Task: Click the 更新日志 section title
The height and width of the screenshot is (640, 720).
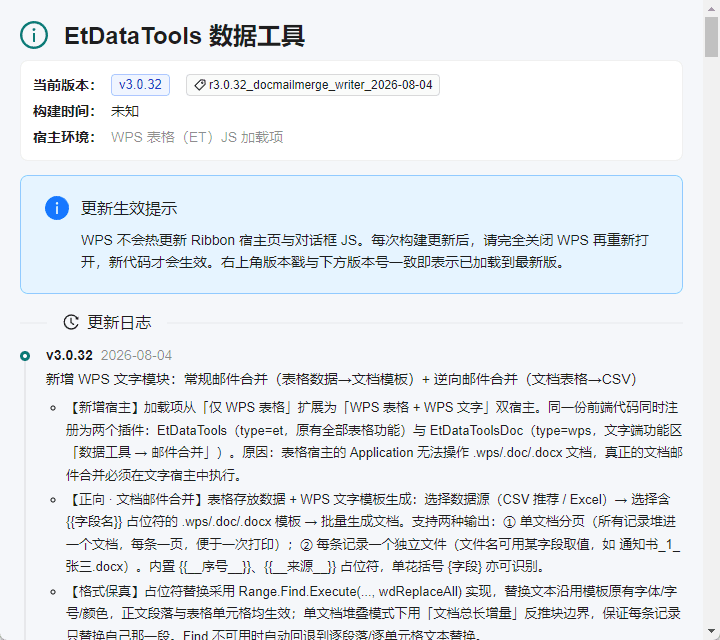Action: (x=119, y=322)
